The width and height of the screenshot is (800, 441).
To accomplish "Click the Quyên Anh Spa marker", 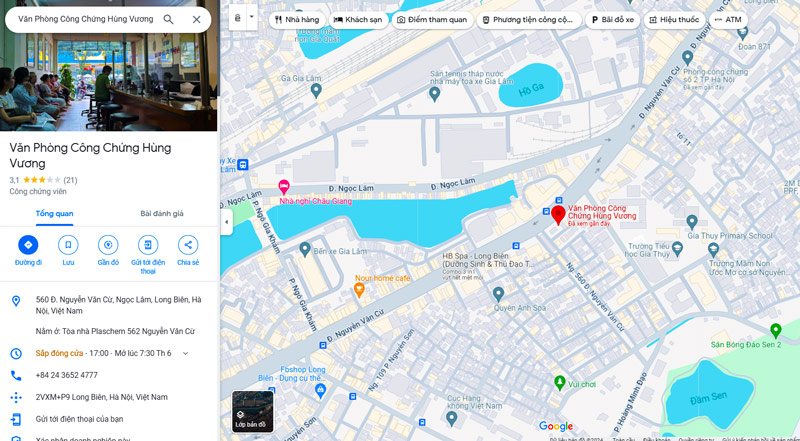I will coord(498,293).
